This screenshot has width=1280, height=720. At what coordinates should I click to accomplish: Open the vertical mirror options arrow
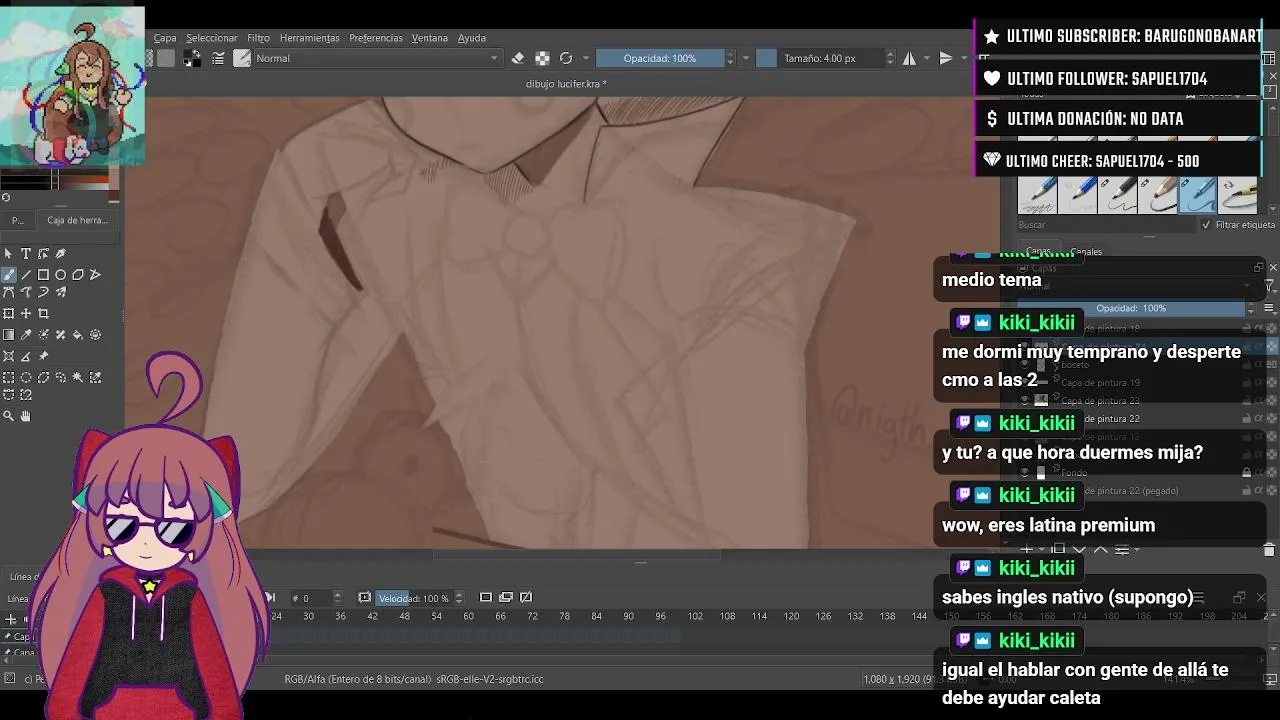pos(962,58)
